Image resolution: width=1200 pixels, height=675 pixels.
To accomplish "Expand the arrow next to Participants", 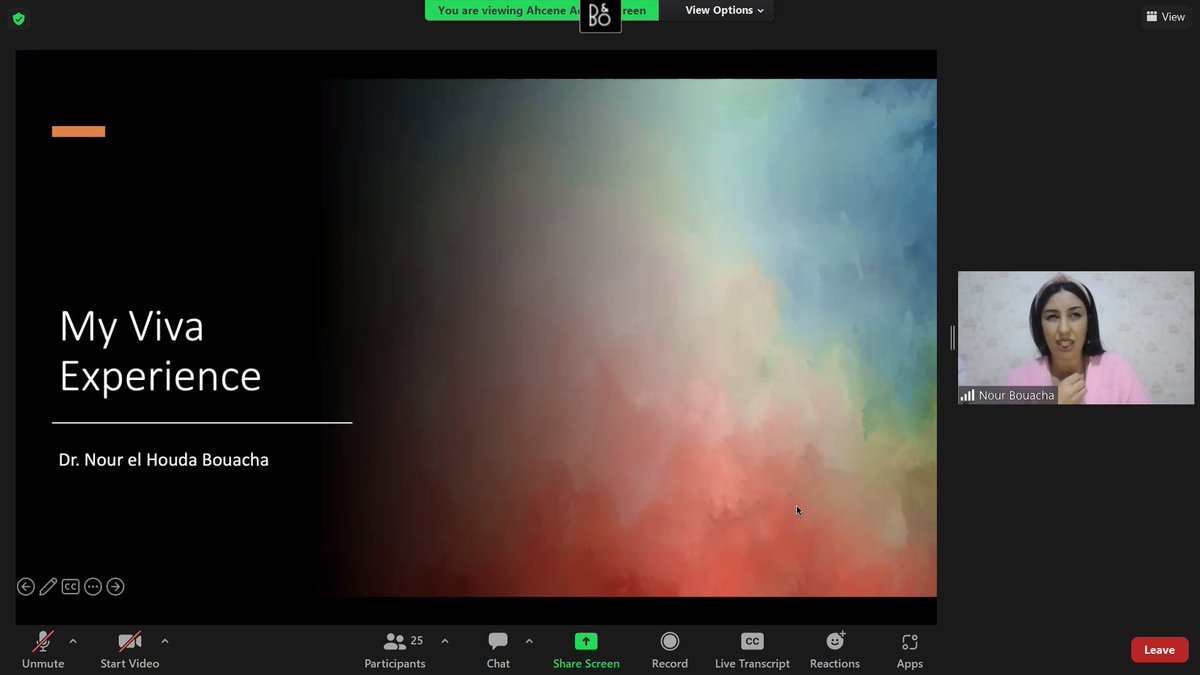I will pyautogui.click(x=445, y=641).
